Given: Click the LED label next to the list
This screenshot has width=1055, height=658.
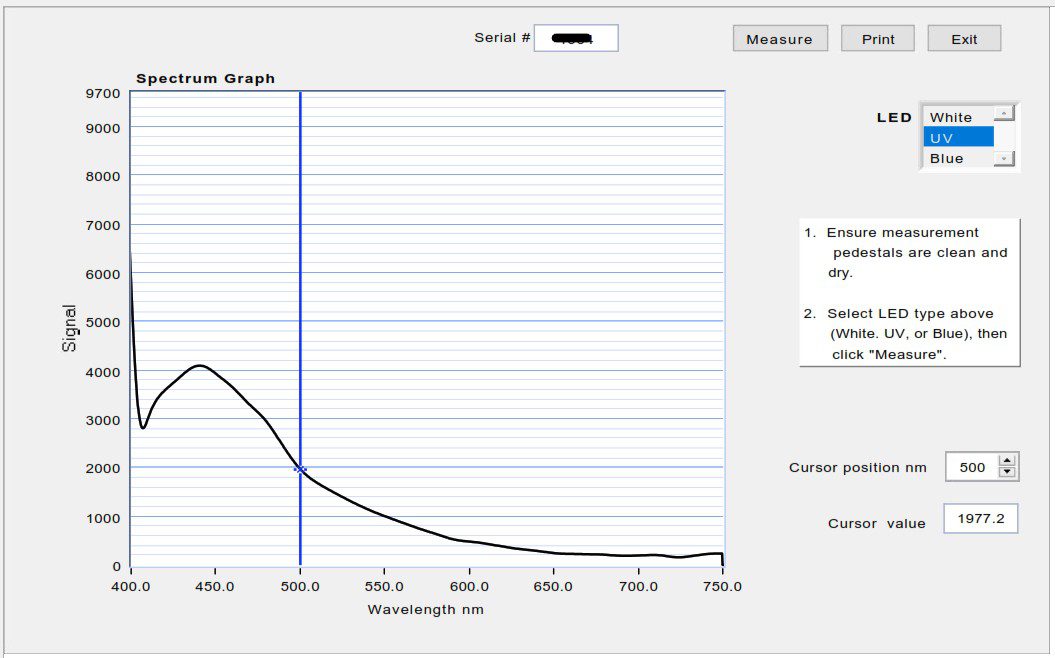Looking at the screenshot, I should 894,117.
